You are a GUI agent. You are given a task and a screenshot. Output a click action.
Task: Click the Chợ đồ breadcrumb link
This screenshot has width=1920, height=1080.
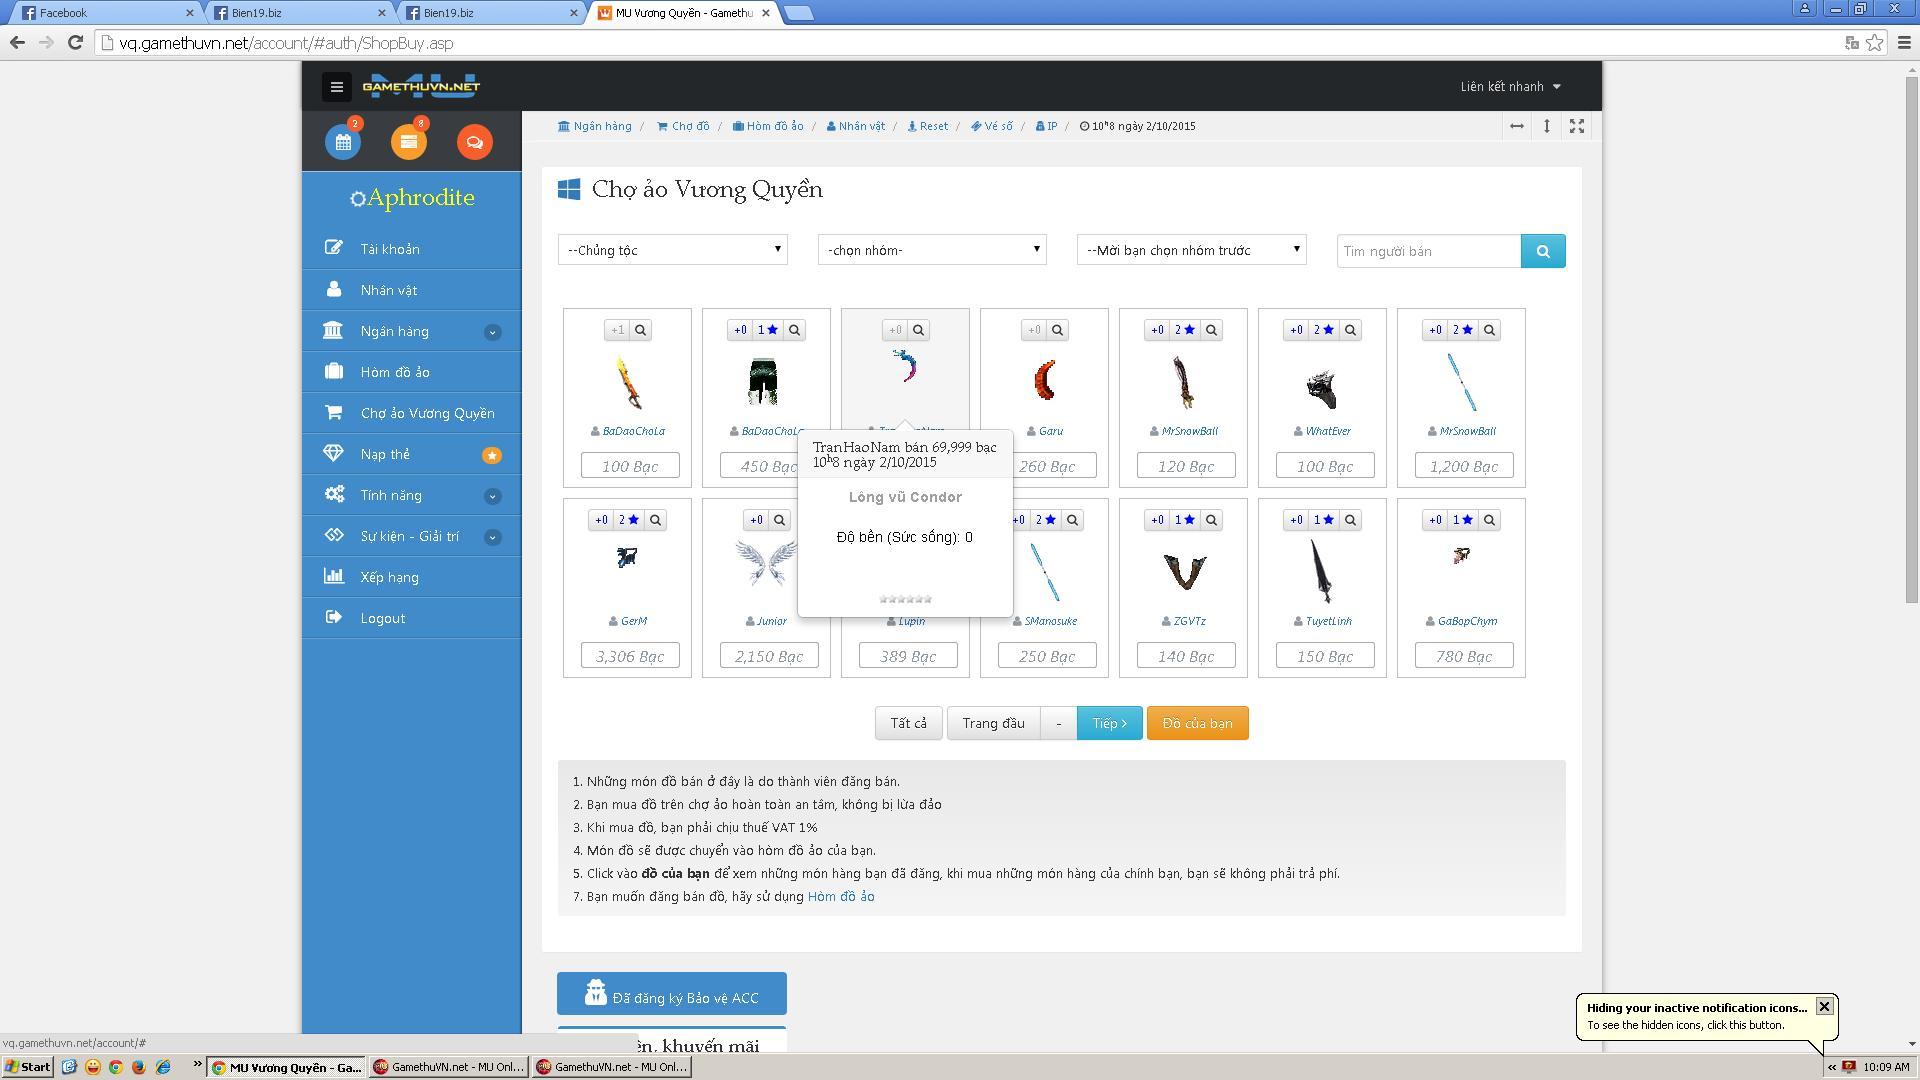[683, 126]
